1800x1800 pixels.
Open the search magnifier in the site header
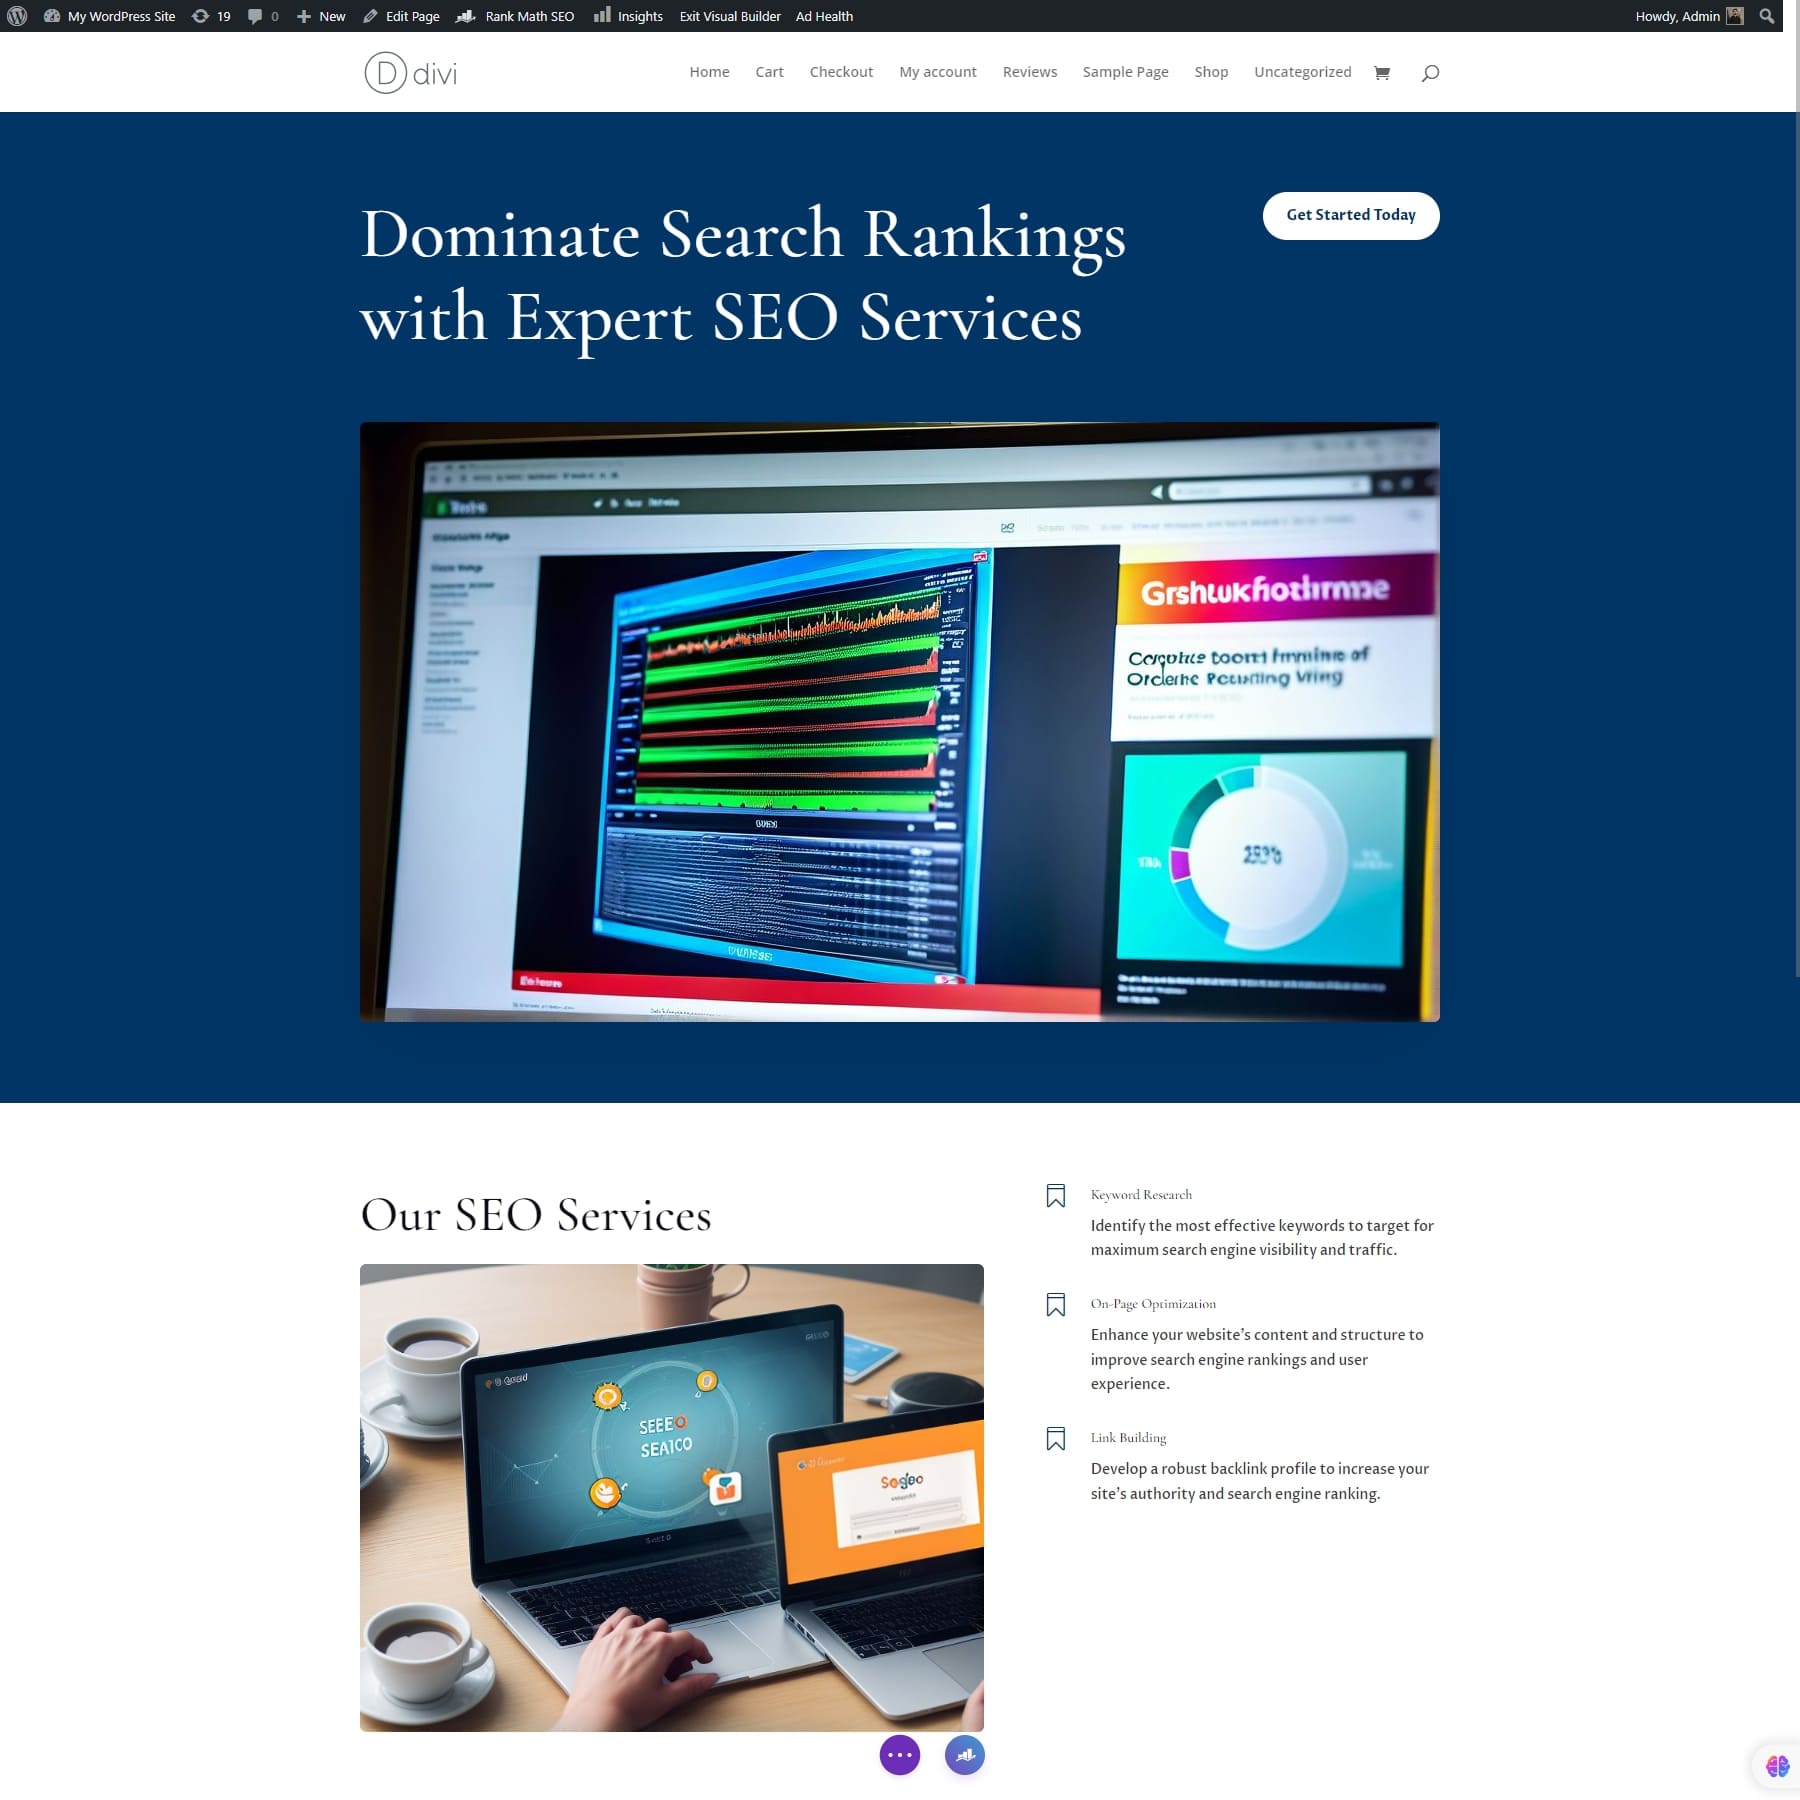pos(1430,71)
